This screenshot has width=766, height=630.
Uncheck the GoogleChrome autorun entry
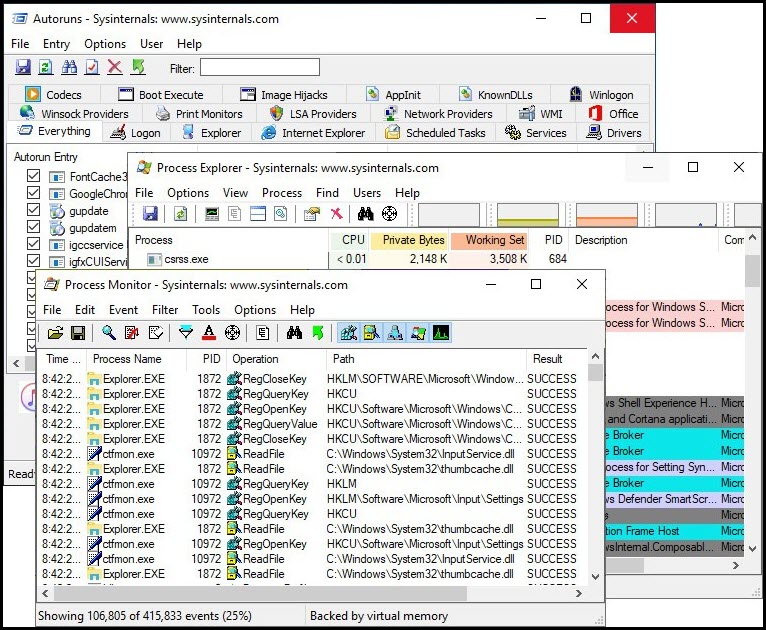[33, 192]
